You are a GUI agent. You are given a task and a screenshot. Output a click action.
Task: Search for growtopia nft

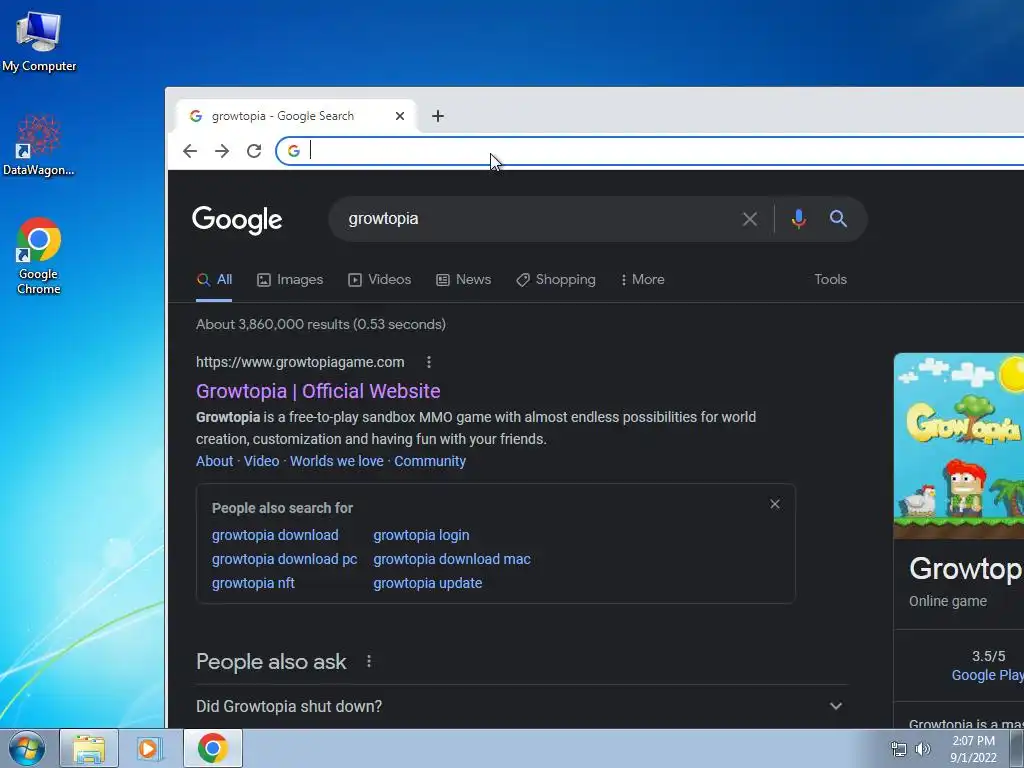253,584
